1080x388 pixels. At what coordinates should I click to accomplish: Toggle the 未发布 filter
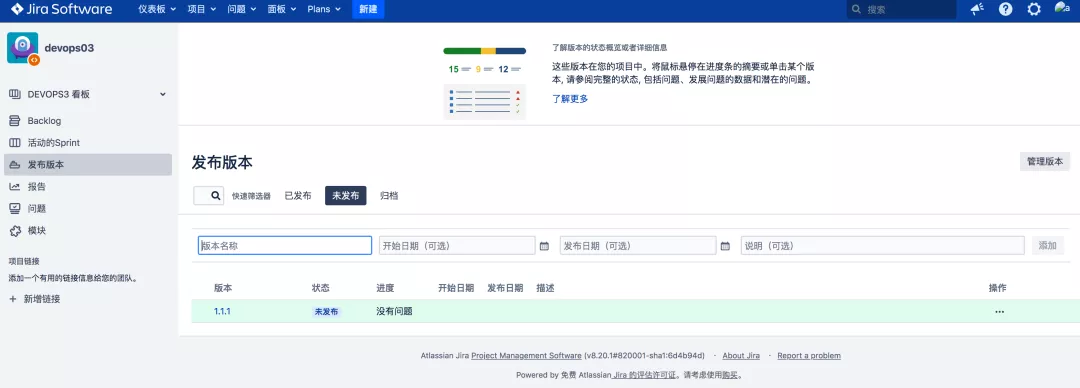click(346, 196)
